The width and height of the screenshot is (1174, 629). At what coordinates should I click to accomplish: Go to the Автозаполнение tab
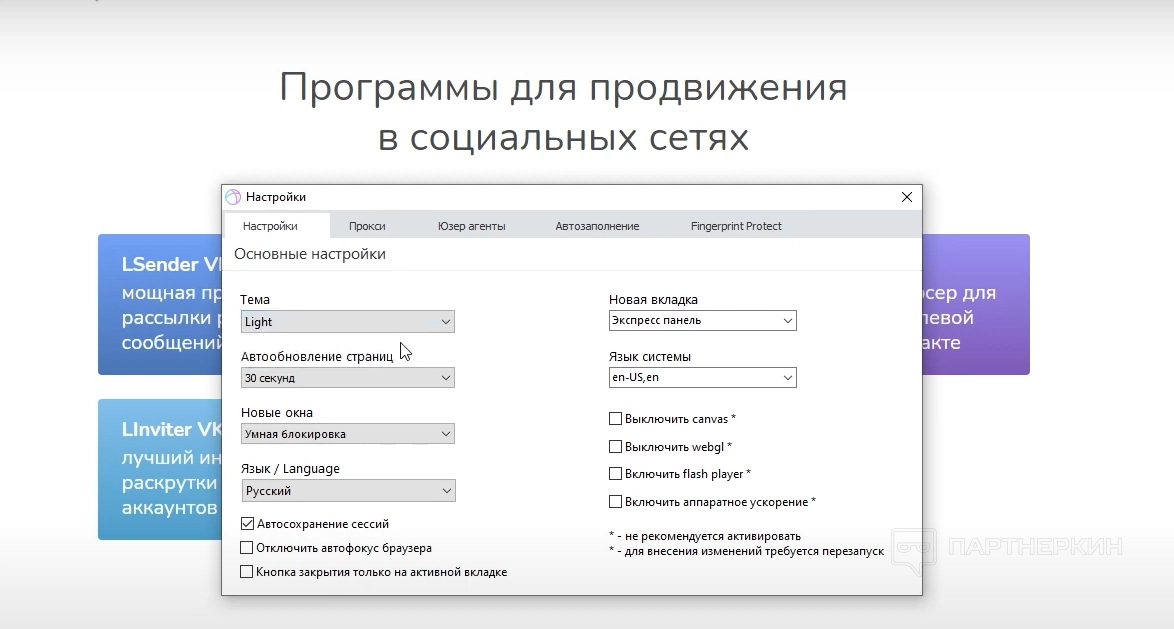[597, 226]
